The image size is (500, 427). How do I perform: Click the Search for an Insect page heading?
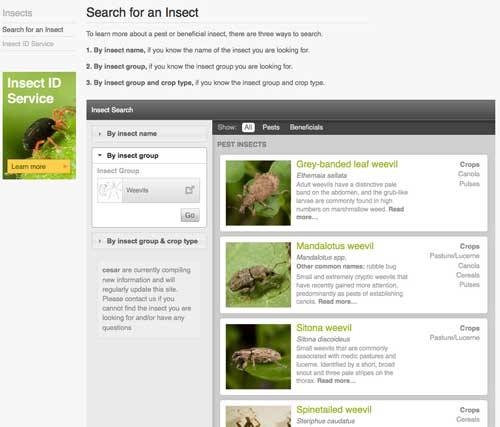pyautogui.click(x=142, y=13)
